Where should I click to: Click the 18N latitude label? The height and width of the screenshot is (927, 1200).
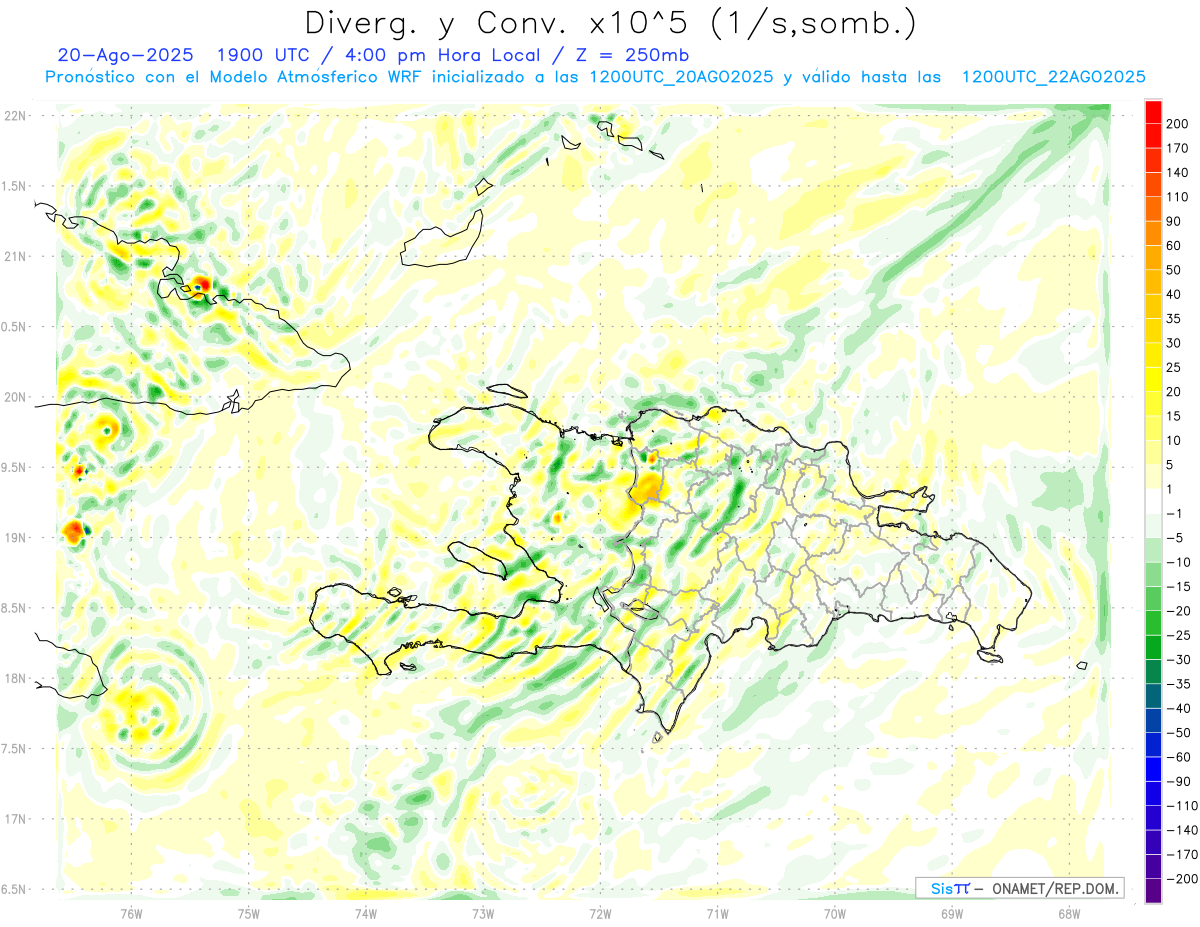(x=14, y=679)
